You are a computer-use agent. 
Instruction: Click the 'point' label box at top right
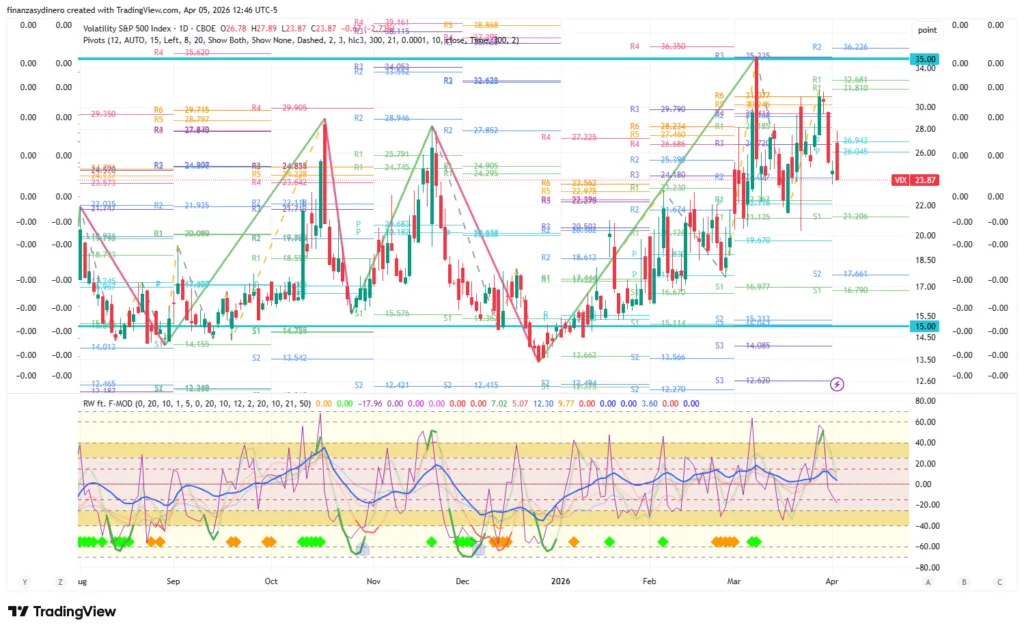click(927, 30)
